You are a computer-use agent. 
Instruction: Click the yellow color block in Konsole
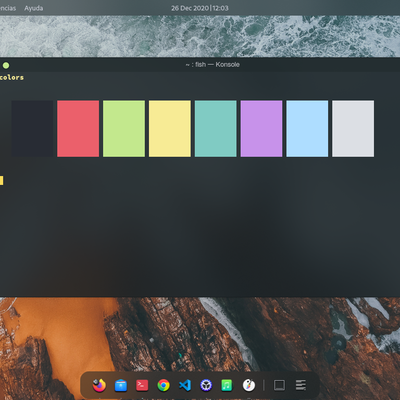tap(170, 129)
